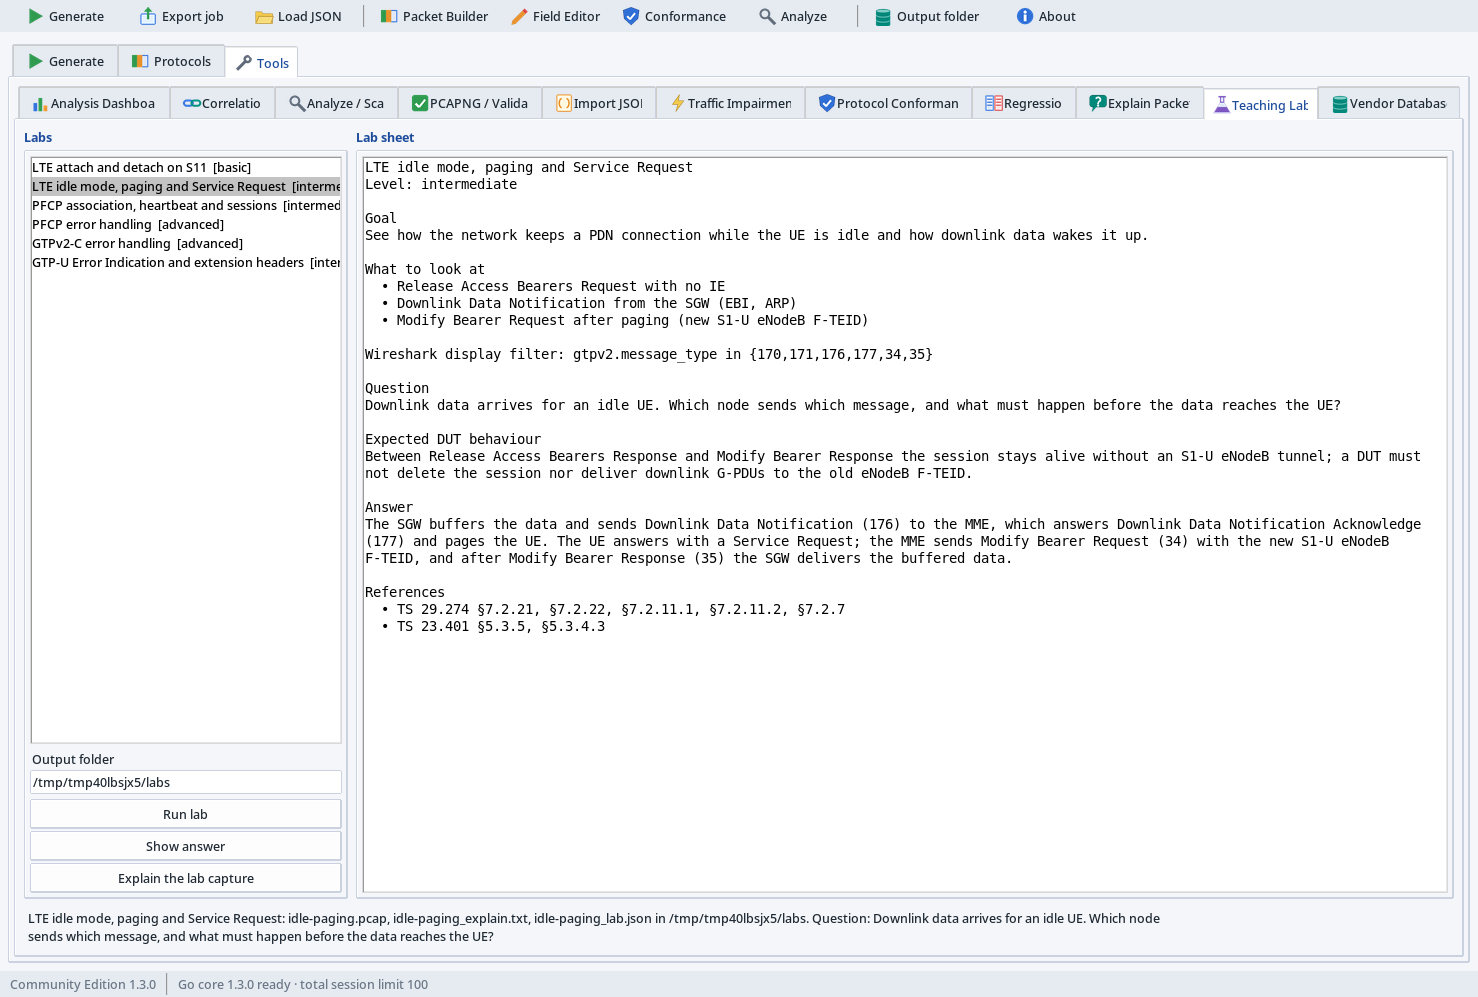Click the Generate play icon in top toolbar
Image resolution: width=1478 pixels, height=997 pixels.
36,16
